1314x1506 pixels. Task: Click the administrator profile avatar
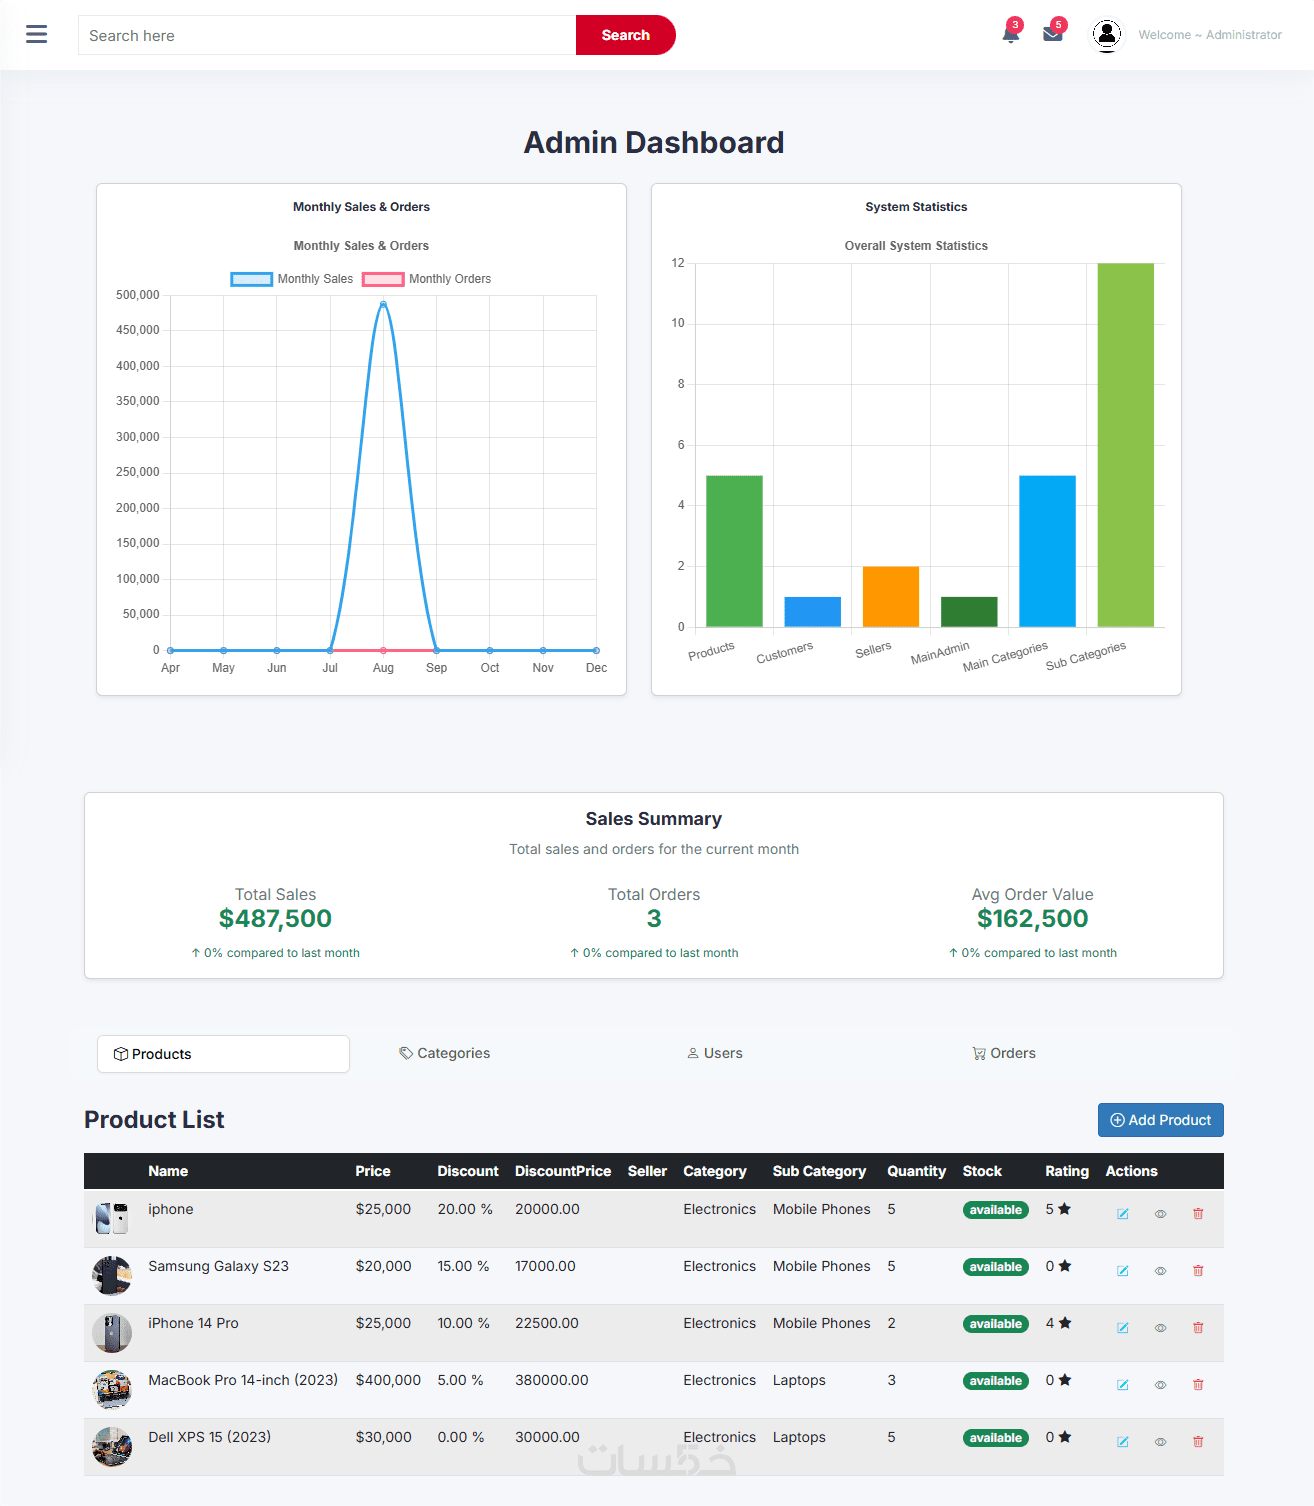point(1107,35)
